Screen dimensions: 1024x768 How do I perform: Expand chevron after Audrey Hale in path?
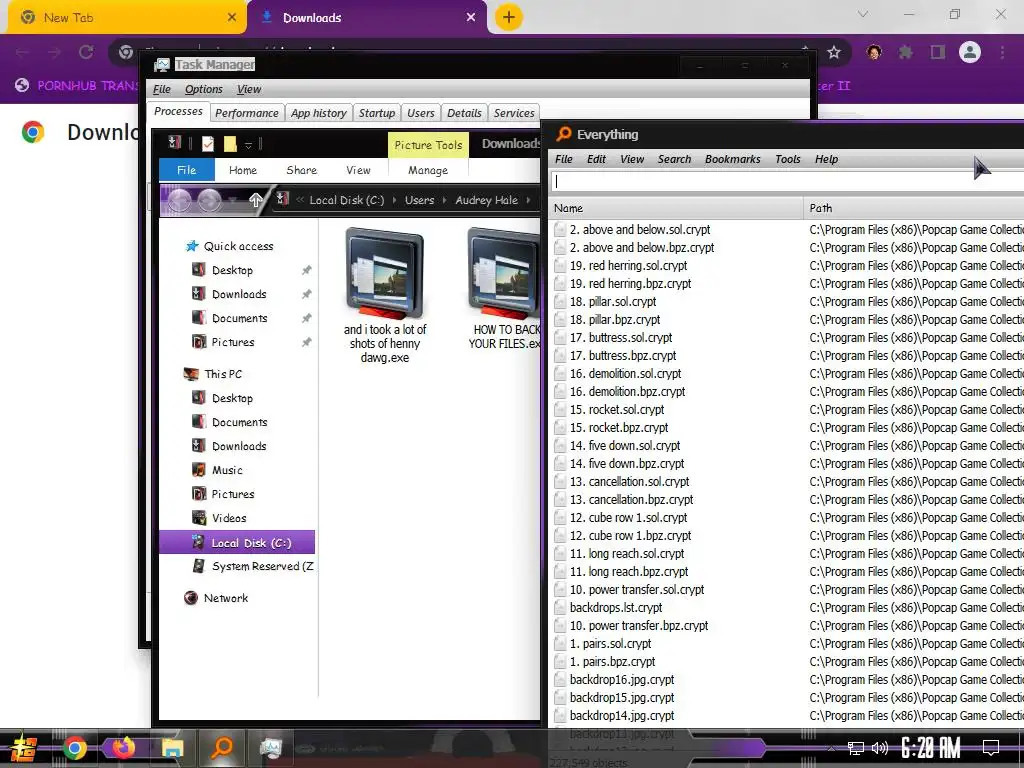pyautogui.click(x=528, y=200)
